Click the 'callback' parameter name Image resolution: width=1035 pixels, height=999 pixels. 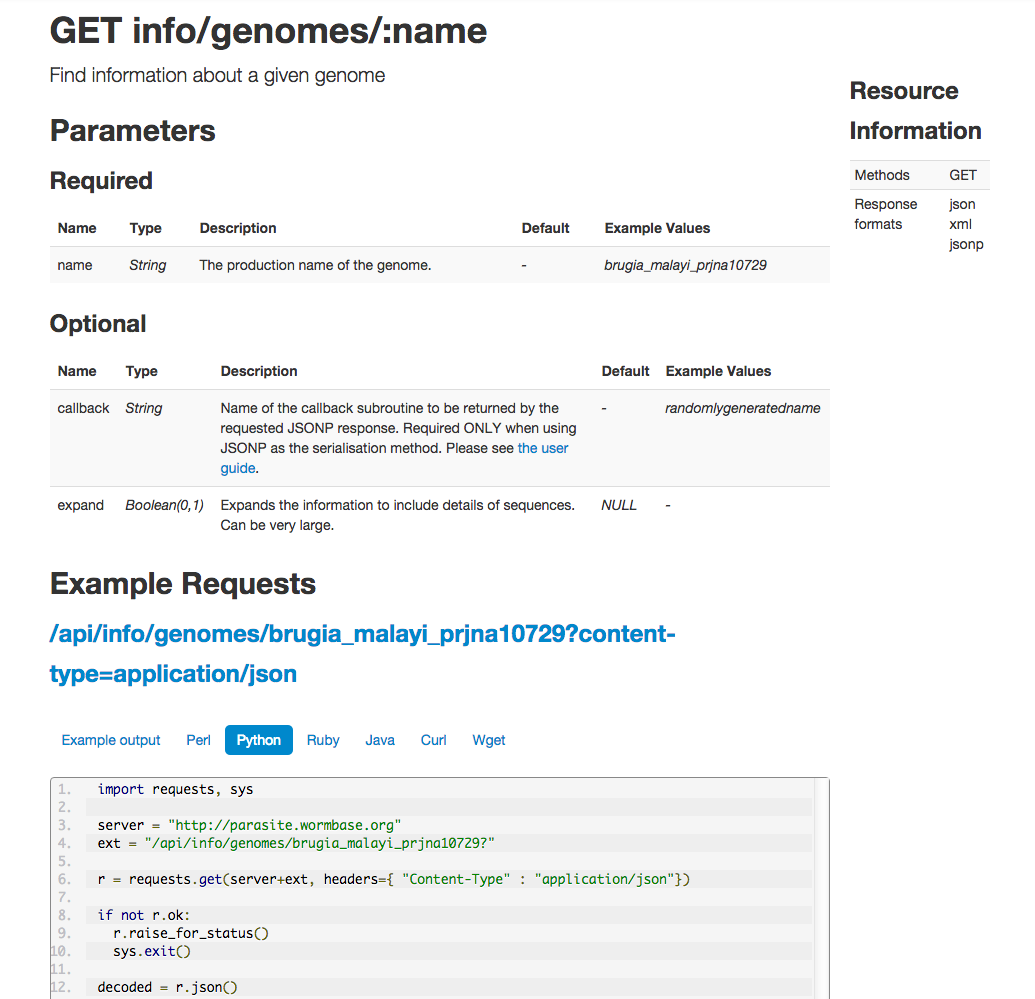(84, 408)
